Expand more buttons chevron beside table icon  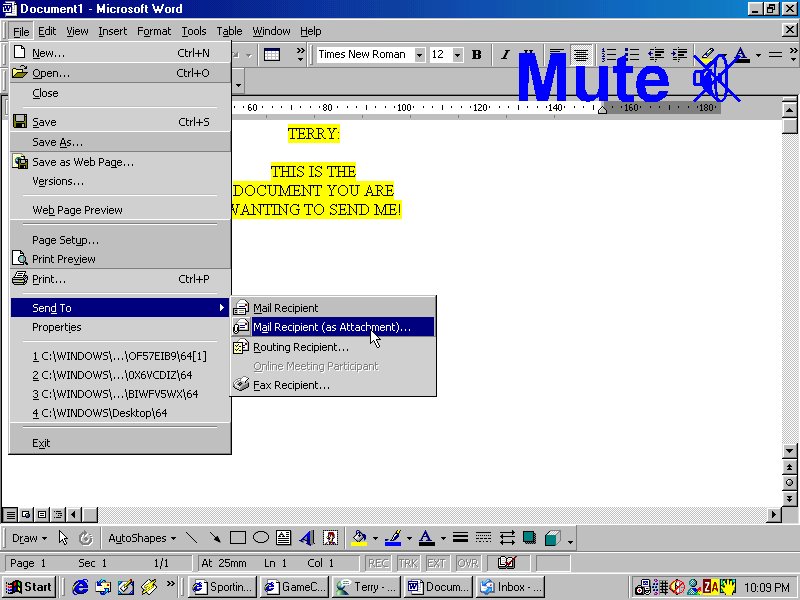300,55
